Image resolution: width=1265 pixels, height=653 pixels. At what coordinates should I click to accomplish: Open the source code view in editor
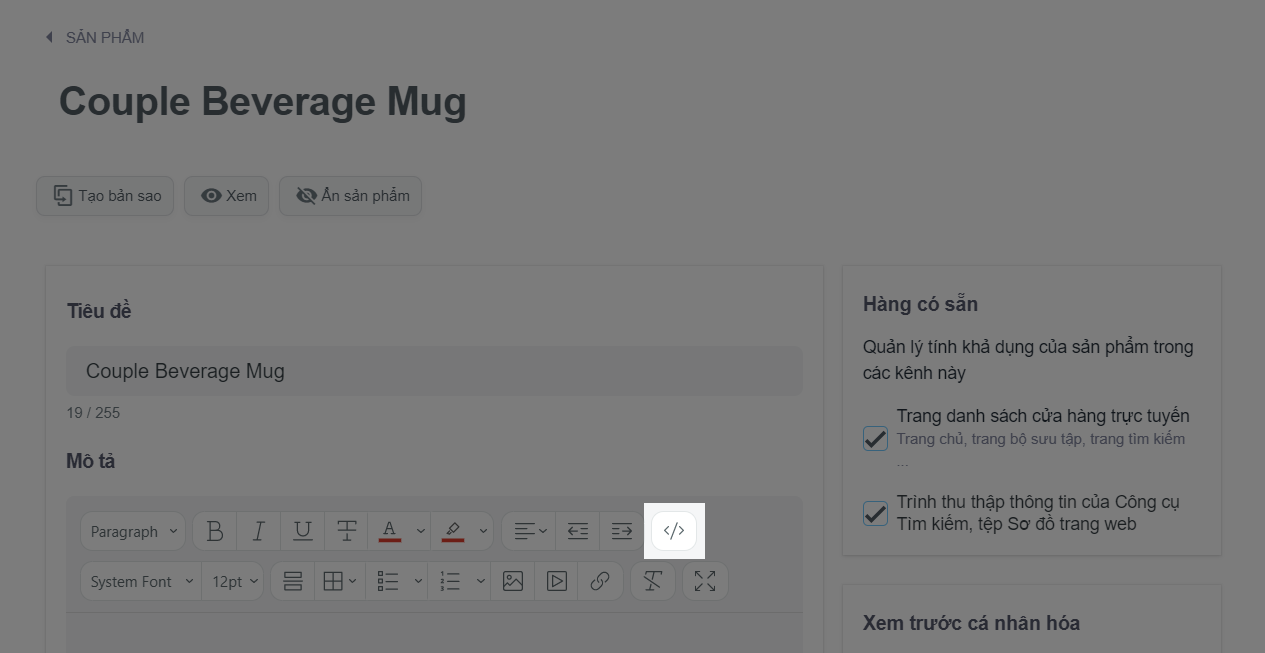pos(674,531)
